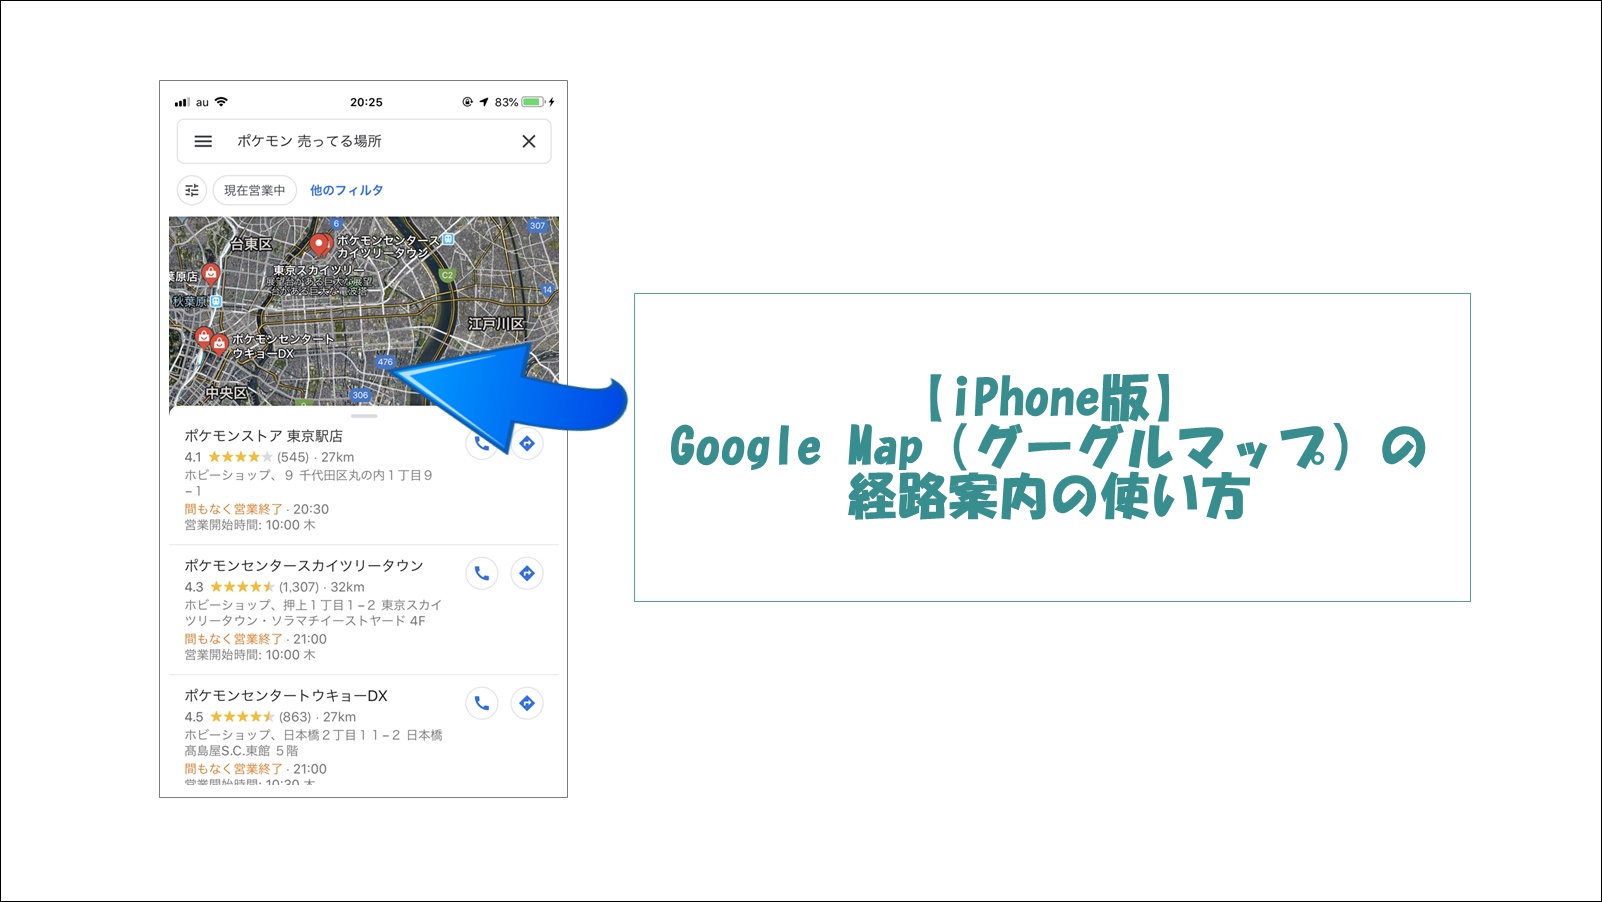This screenshot has width=1602, height=902.
Task: Select the ポケモンセンタートウキョーDX listing title
Action: 286,696
